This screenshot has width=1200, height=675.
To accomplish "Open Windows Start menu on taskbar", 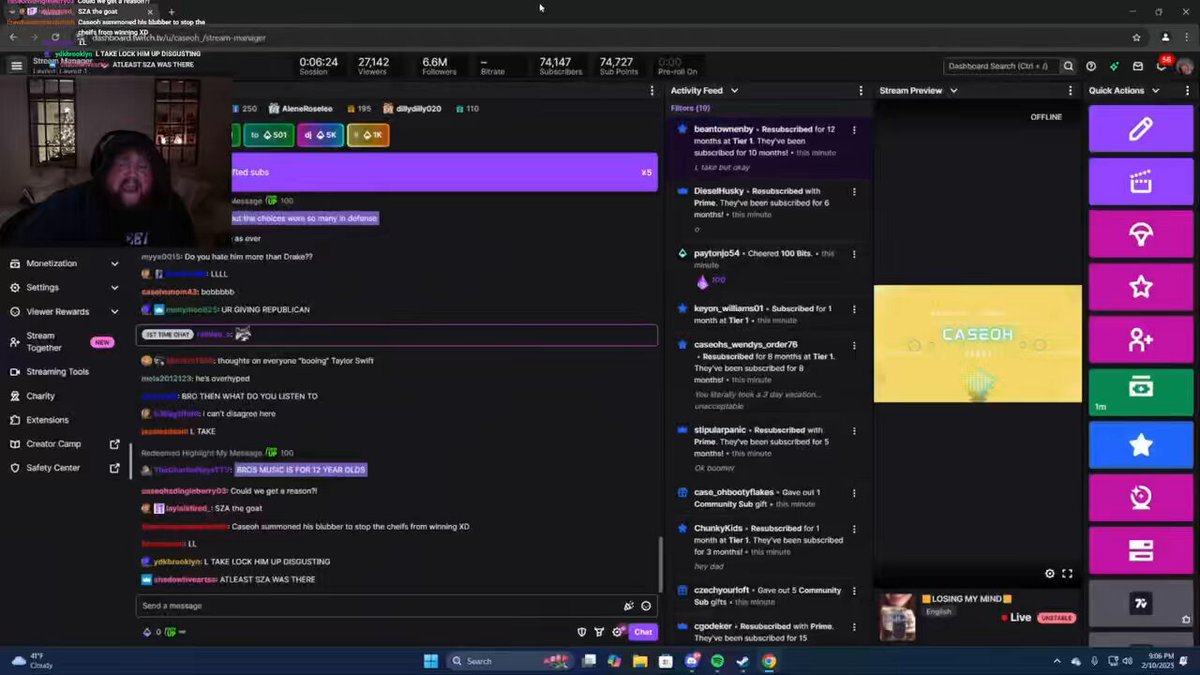I will point(430,661).
